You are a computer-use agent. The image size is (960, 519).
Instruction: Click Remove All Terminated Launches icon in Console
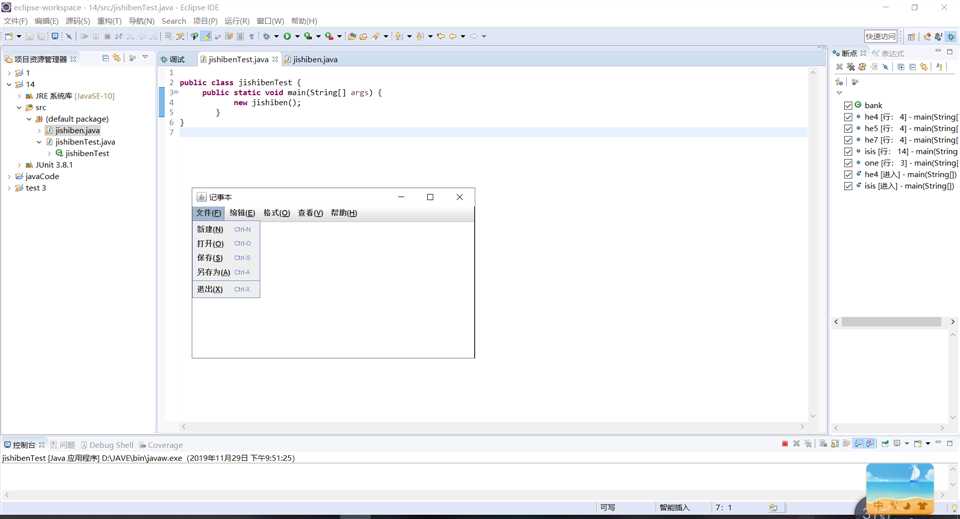coord(808,443)
